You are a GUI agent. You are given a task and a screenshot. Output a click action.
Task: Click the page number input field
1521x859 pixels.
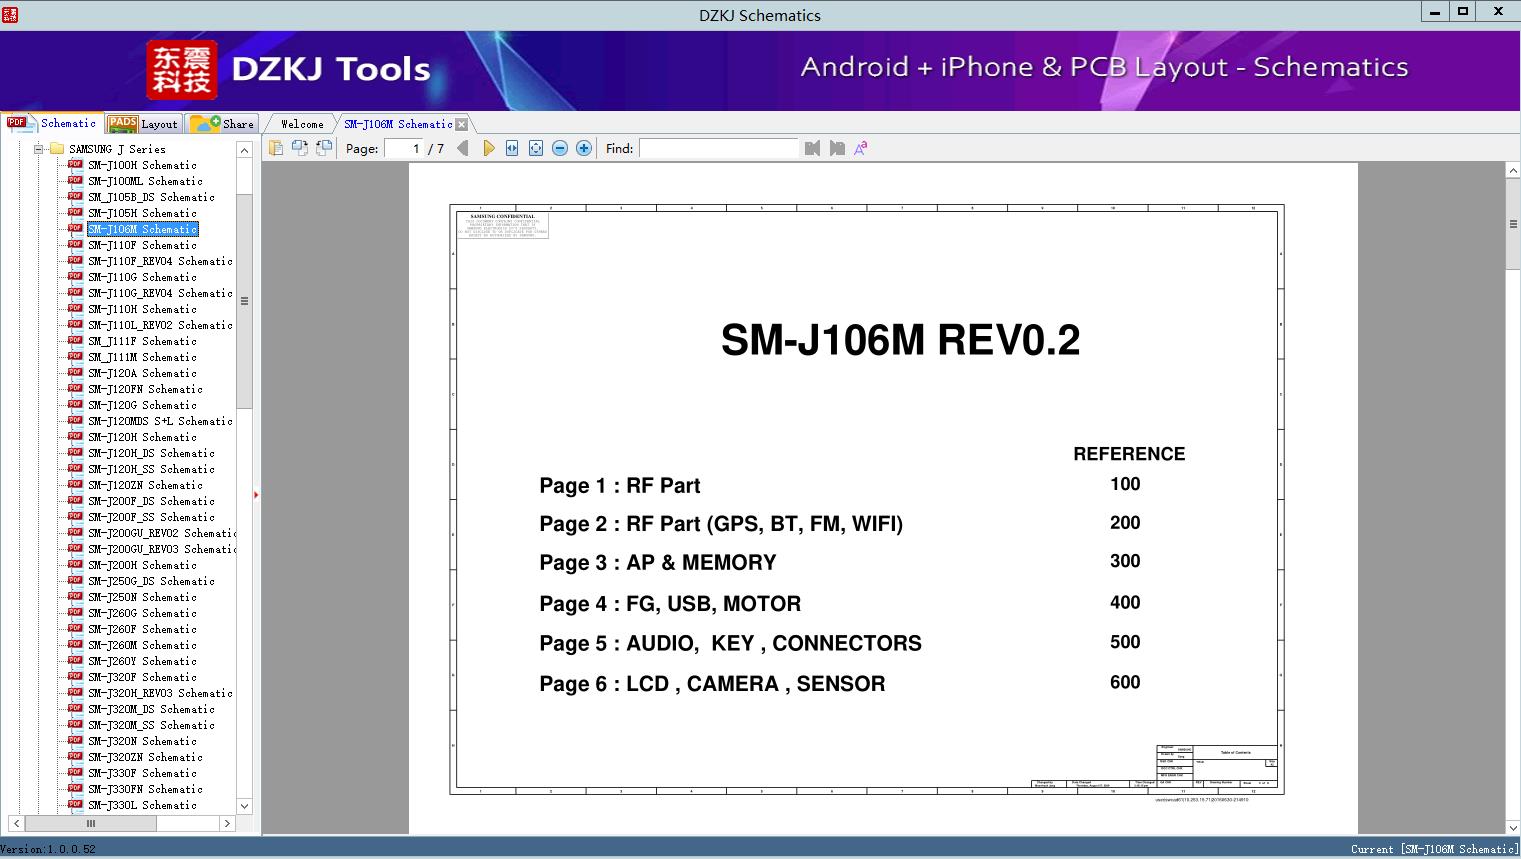[403, 148]
